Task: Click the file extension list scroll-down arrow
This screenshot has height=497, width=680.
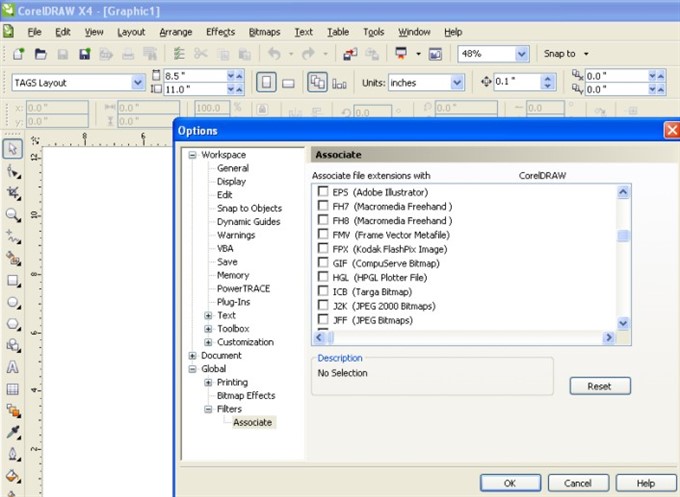Action: 623,323
